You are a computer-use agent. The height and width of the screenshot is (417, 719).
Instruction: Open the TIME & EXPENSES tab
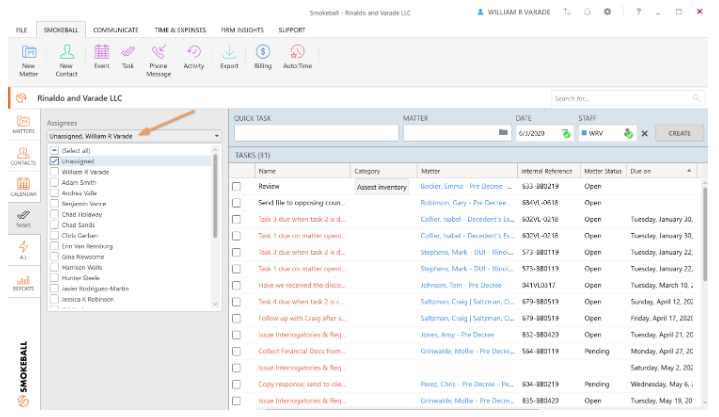pyautogui.click(x=180, y=30)
